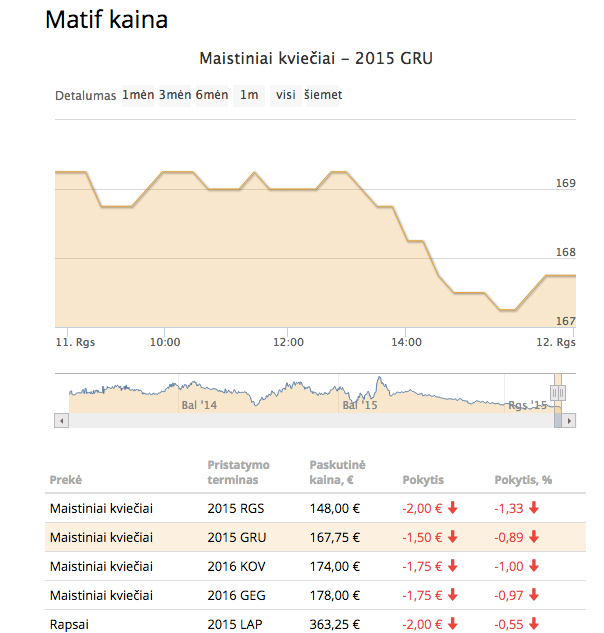Click the navigator range handle grip

[x=558, y=392]
